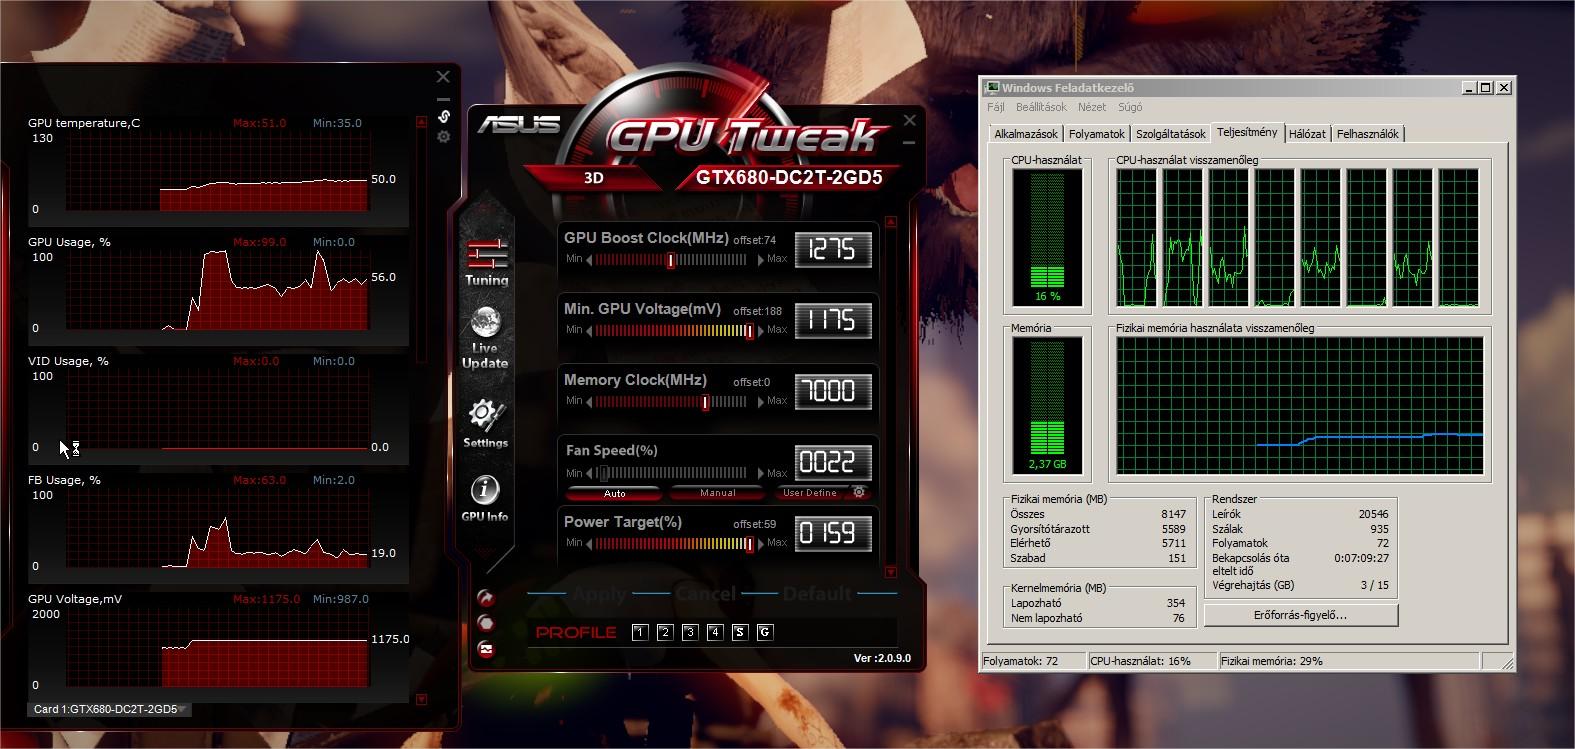
Task: Click the link chain icon on monitor panel
Action: (444, 116)
